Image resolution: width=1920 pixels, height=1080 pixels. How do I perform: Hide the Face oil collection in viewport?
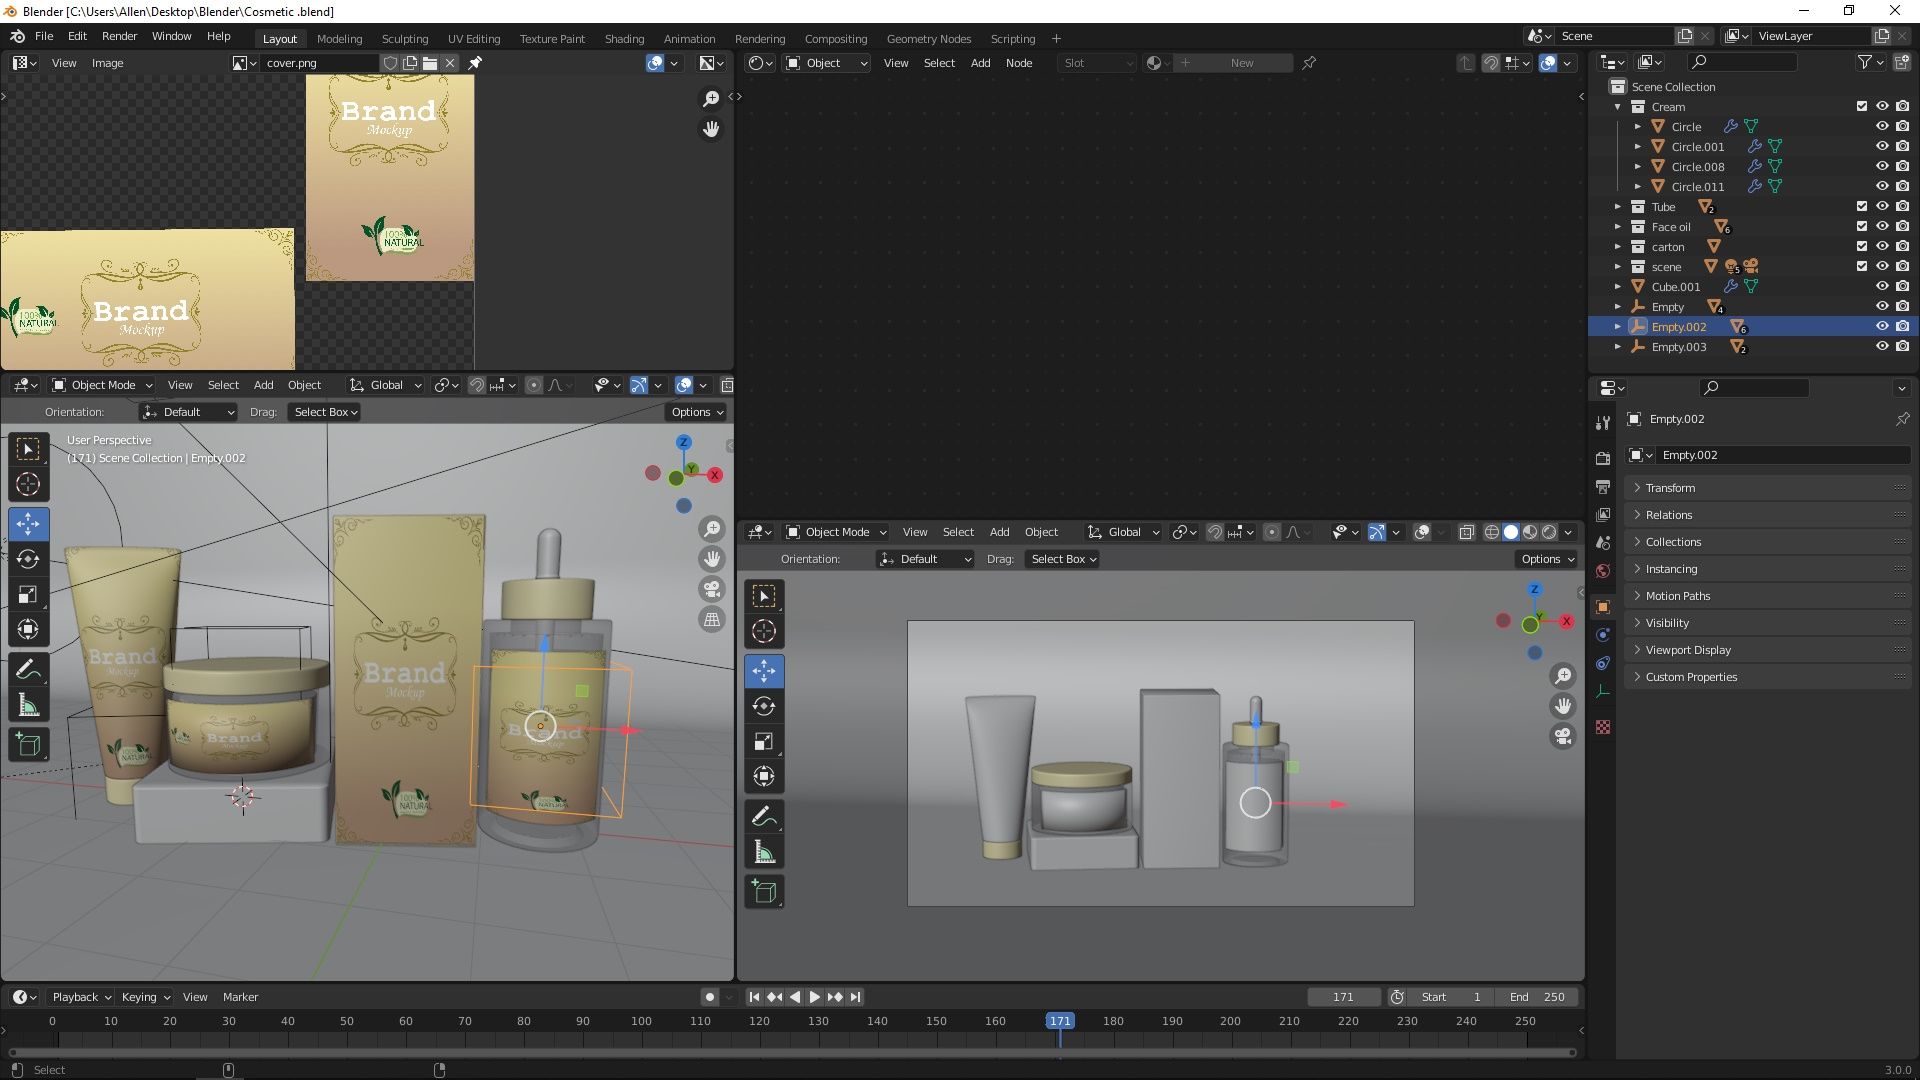click(1884, 226)
